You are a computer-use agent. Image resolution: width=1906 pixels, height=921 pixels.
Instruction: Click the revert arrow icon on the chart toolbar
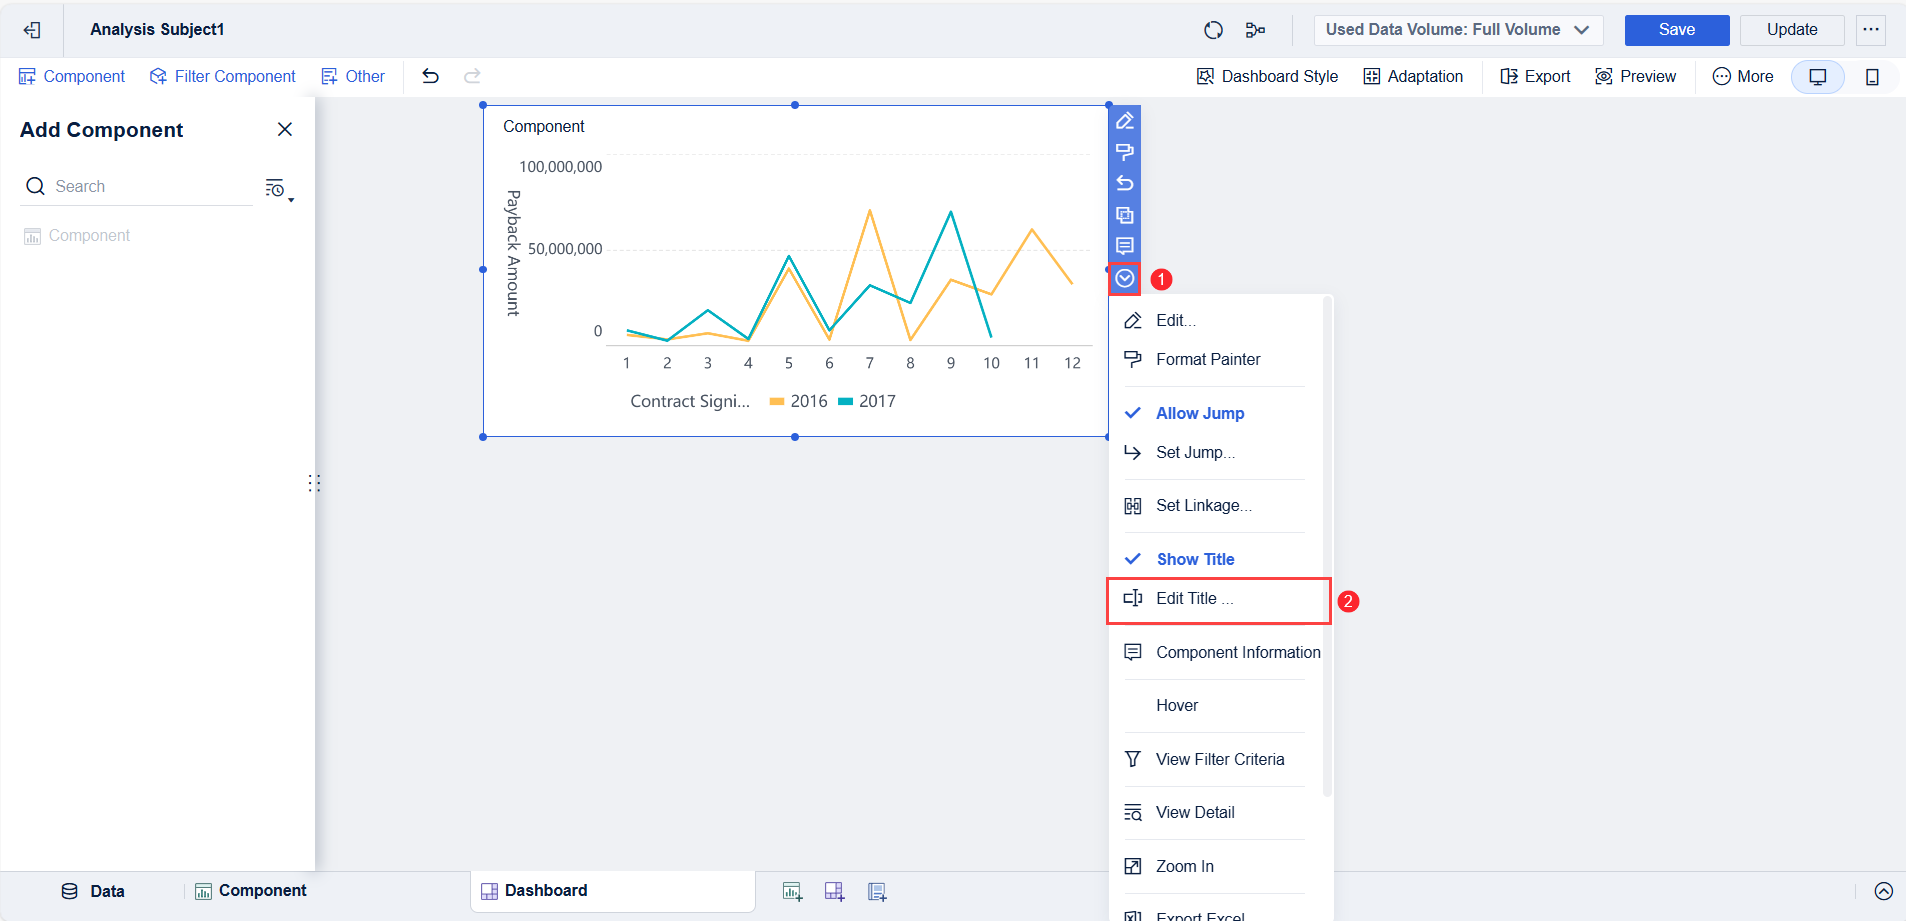coord(1125,183)
